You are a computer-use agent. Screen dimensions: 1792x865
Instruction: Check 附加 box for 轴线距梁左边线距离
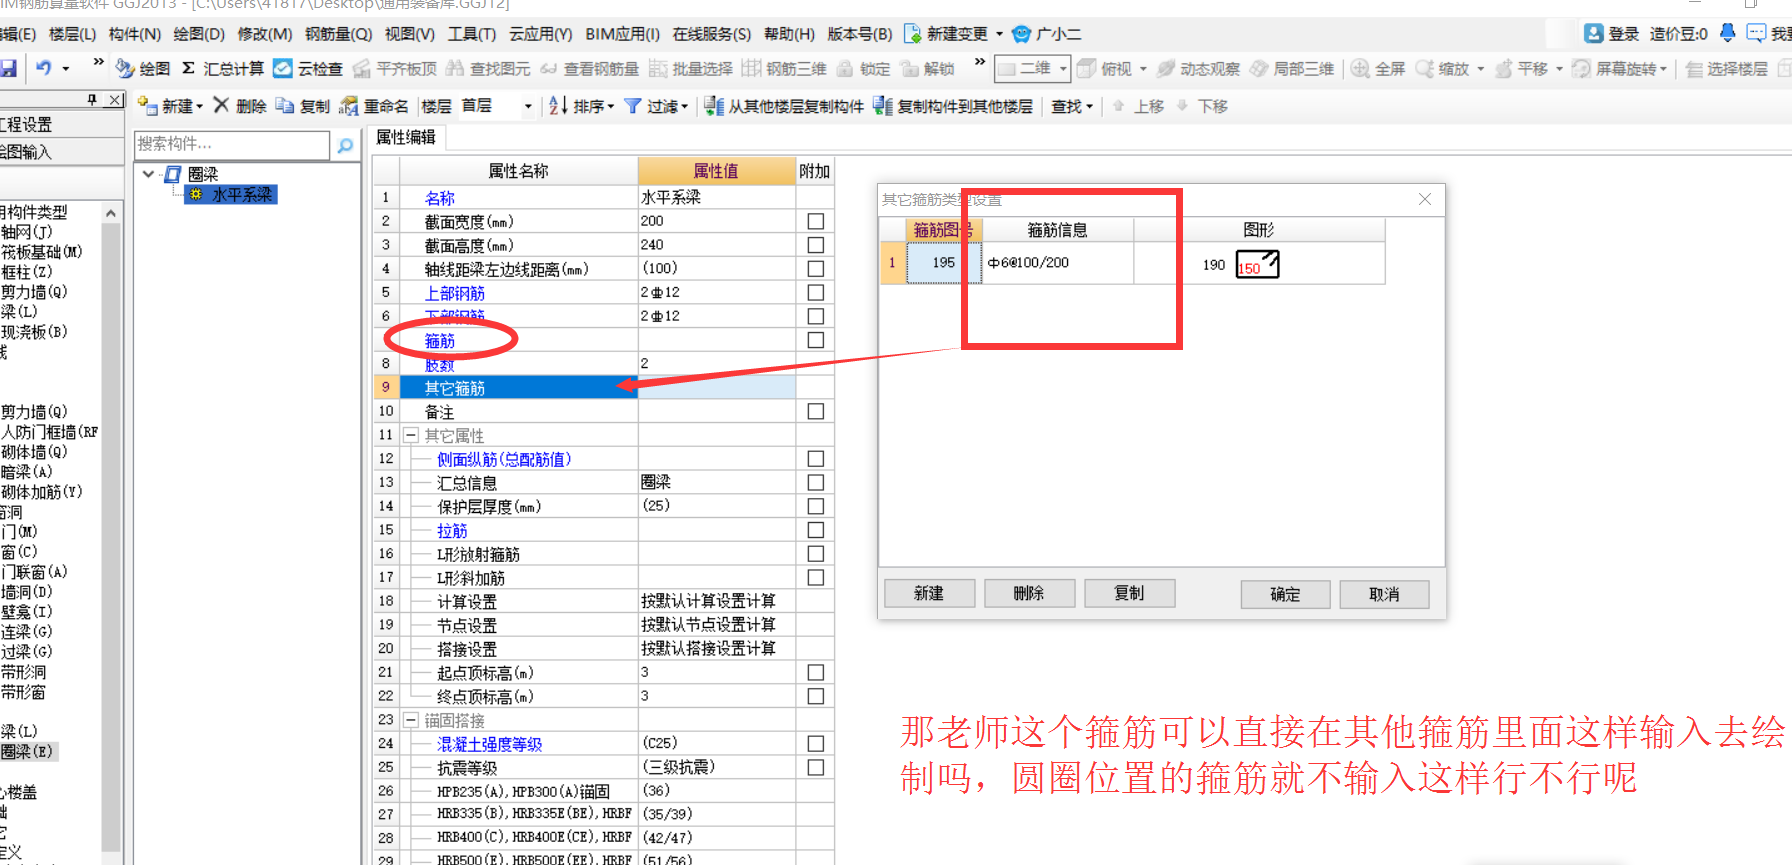point(816,269)
